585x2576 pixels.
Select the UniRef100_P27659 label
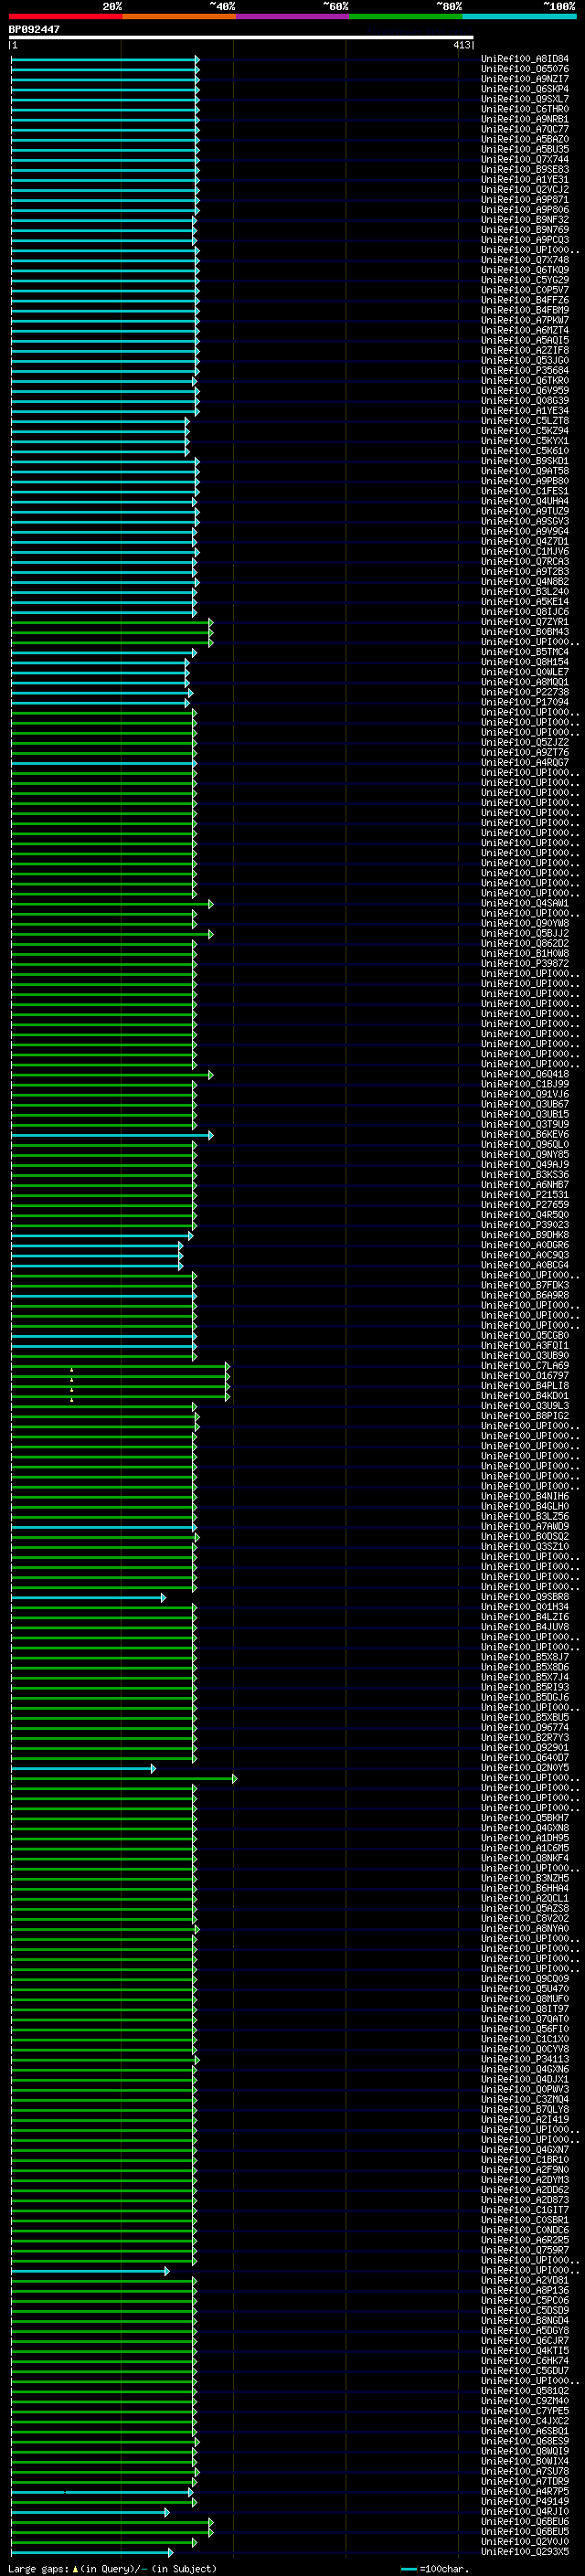[x=525, y=1205]
